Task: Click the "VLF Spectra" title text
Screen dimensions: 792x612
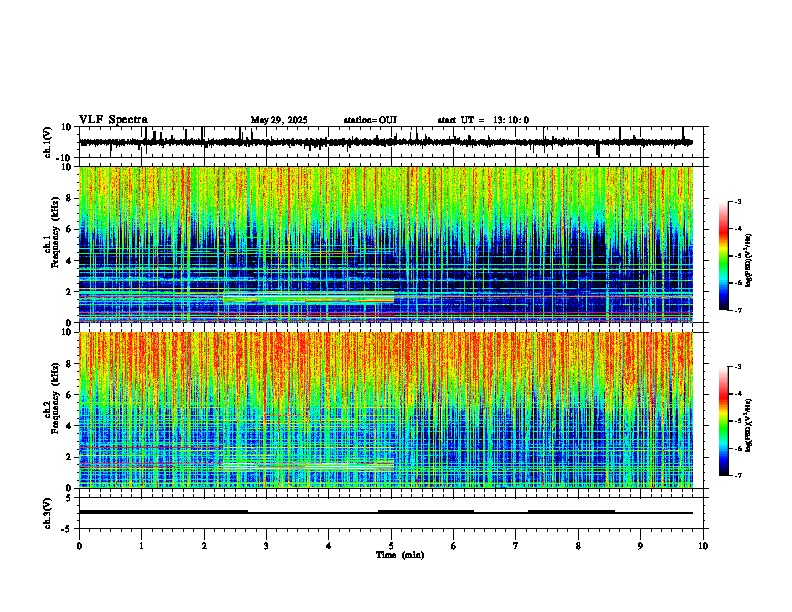Action: click(113, 120)
